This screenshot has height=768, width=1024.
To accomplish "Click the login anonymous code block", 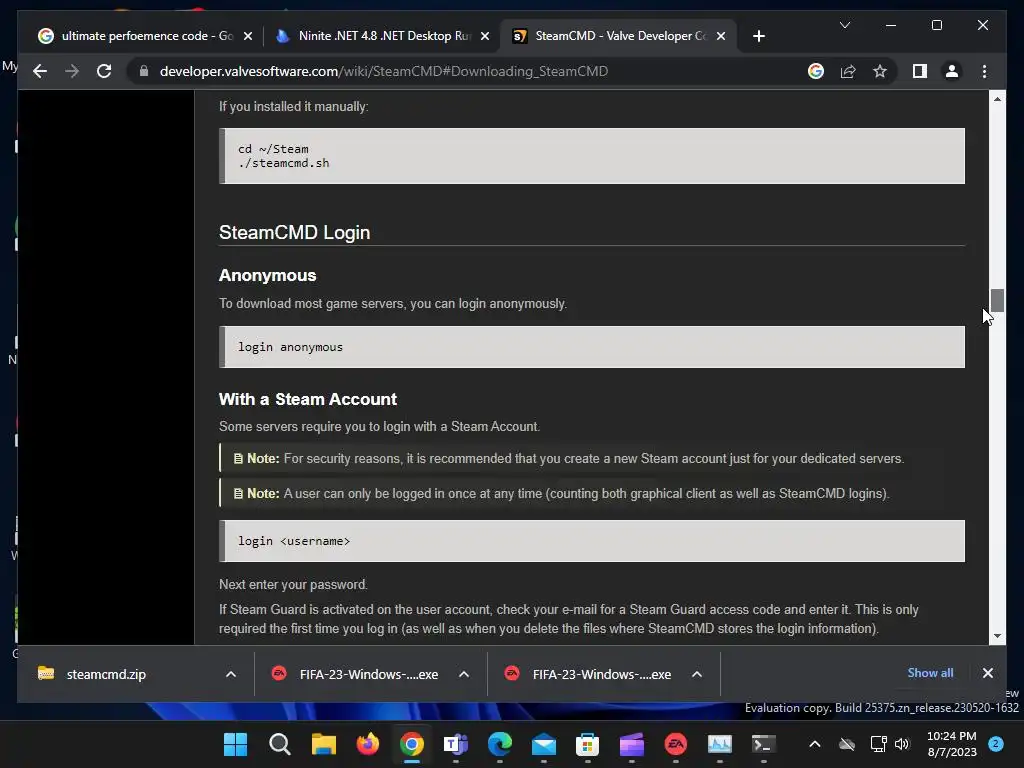I will (x=592, y=347).
